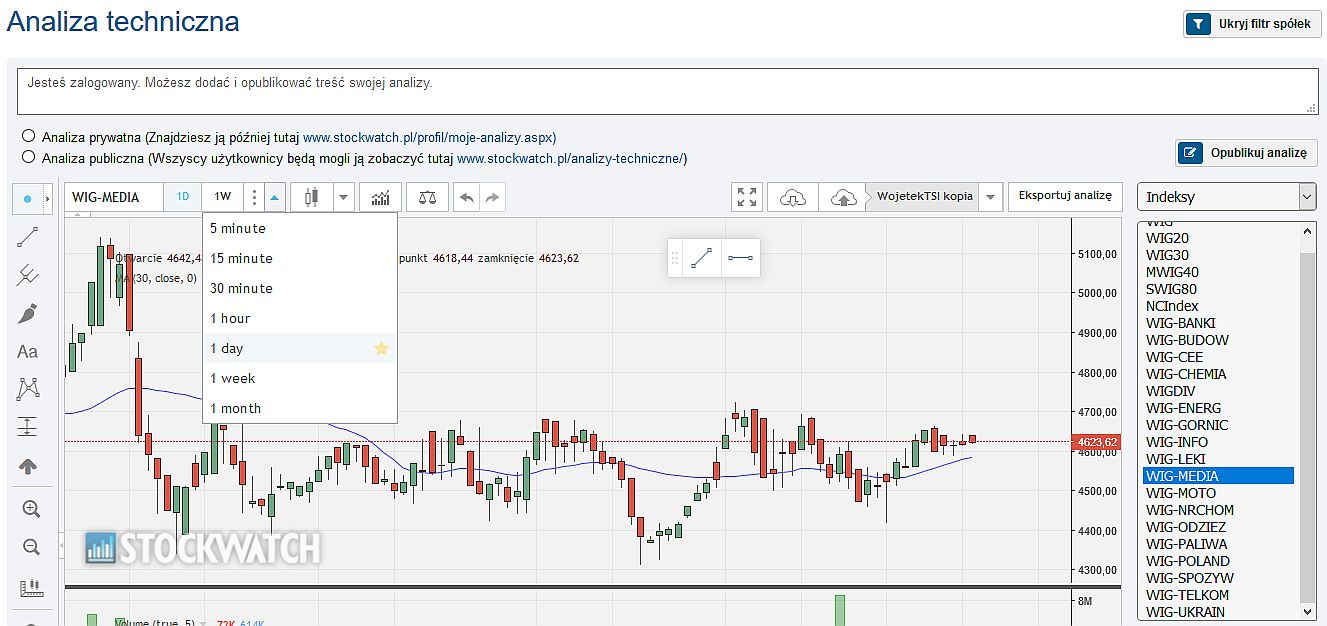This screenshot has width=1327, height=626.
Task: Pick the horizontal segment in floating toolbar
Action: tap(740, 258)
